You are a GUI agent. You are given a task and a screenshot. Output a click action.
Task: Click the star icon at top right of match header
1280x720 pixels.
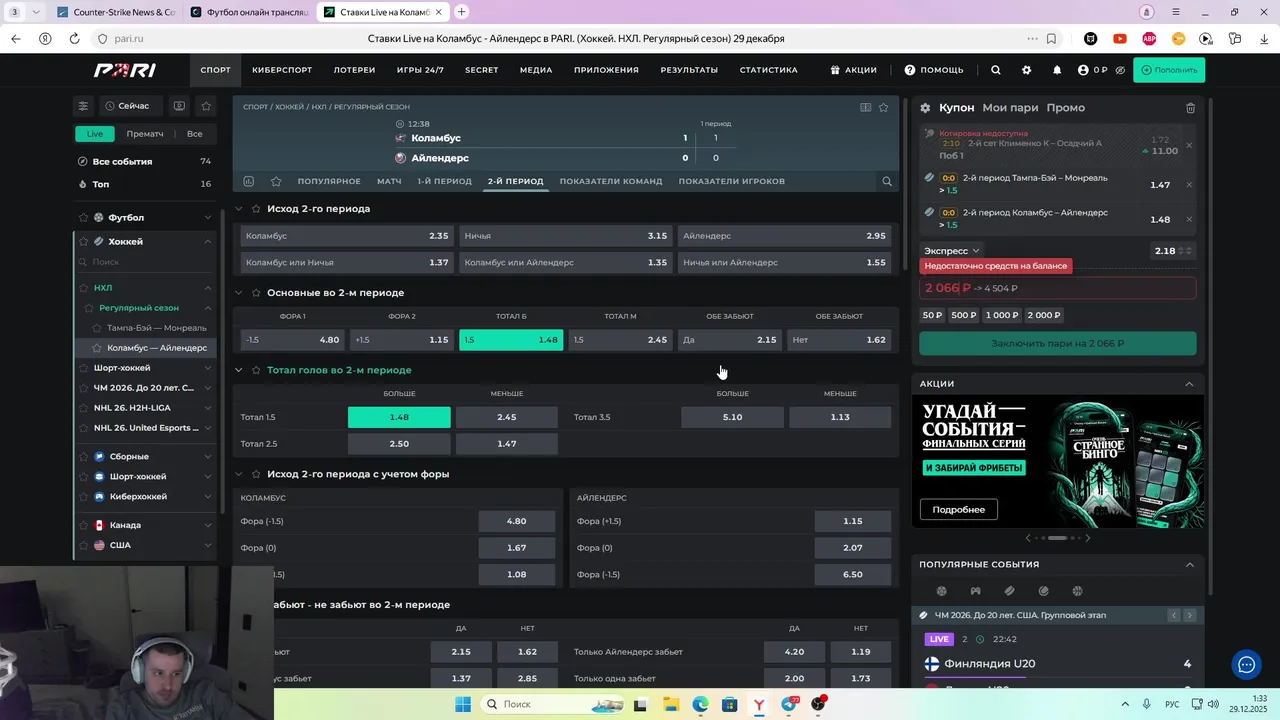(884, 107)
